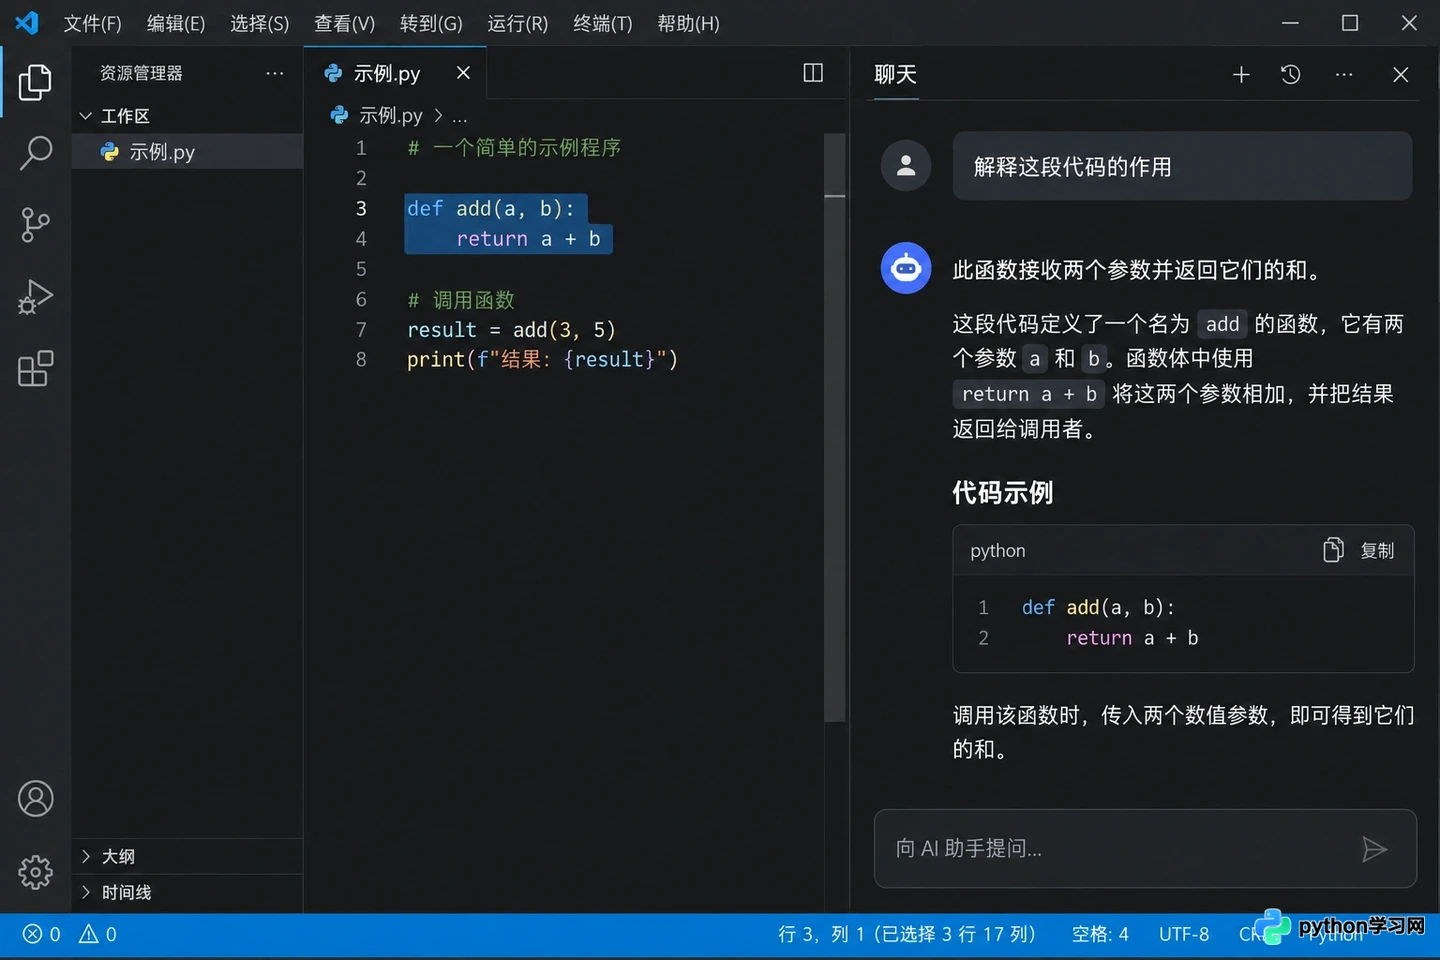Screen dimensions: 1440x960
Task: Open the 文件(F) menu
Action: (92, 23)
